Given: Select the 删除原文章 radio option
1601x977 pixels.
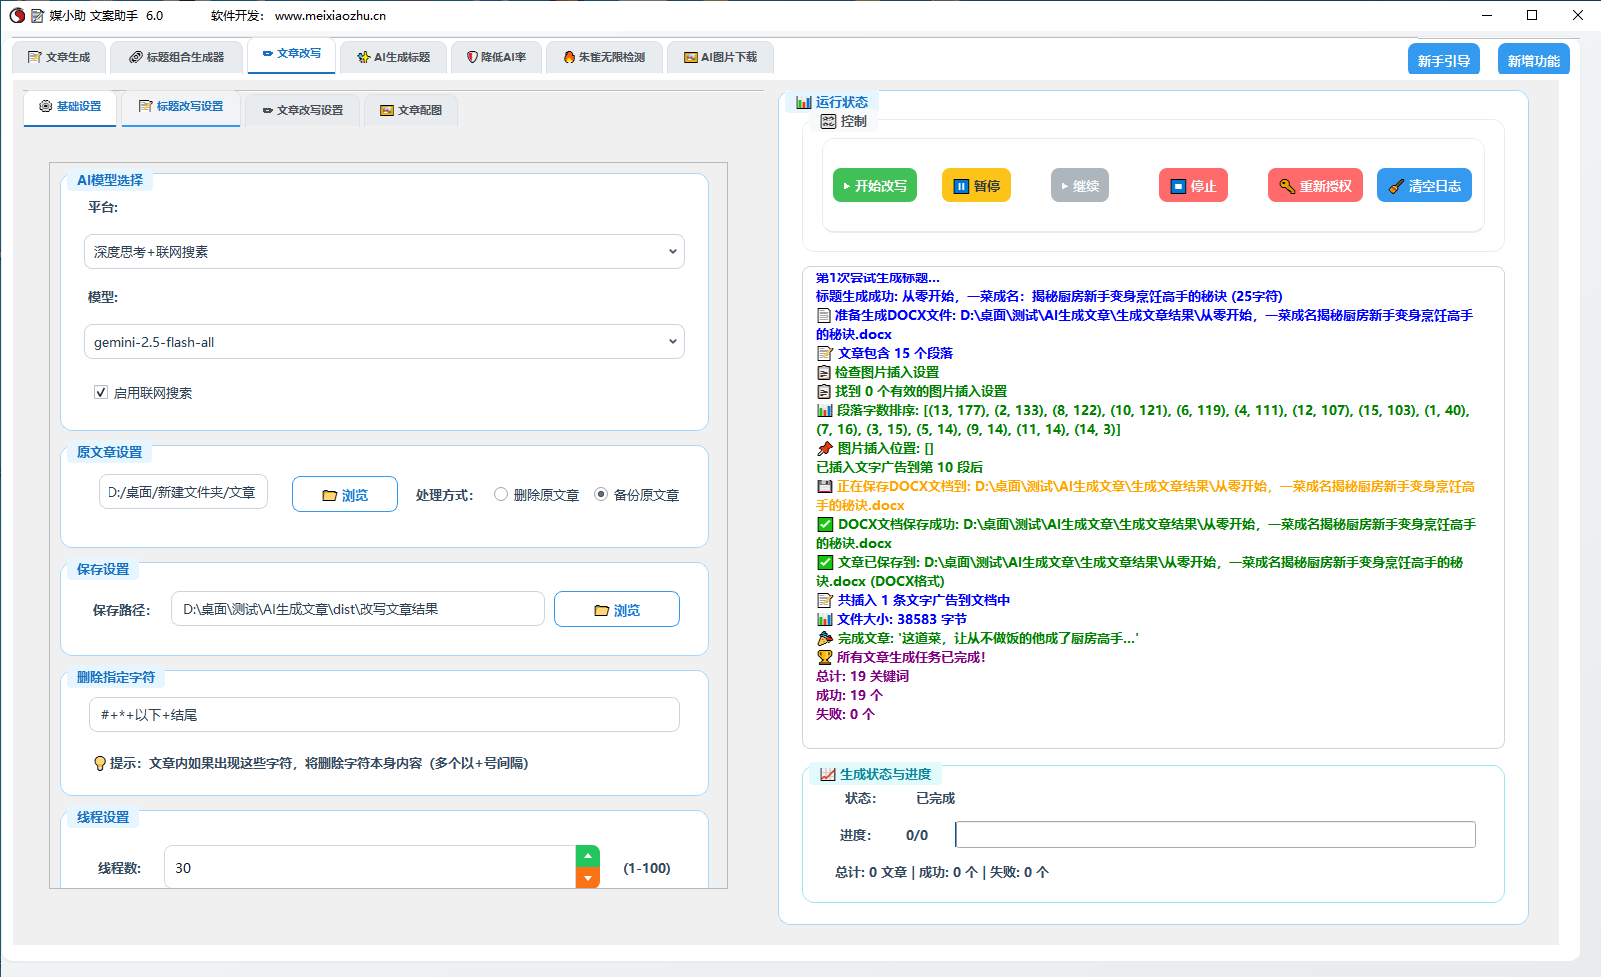Looking at the screenshot, I should [499, 493].
